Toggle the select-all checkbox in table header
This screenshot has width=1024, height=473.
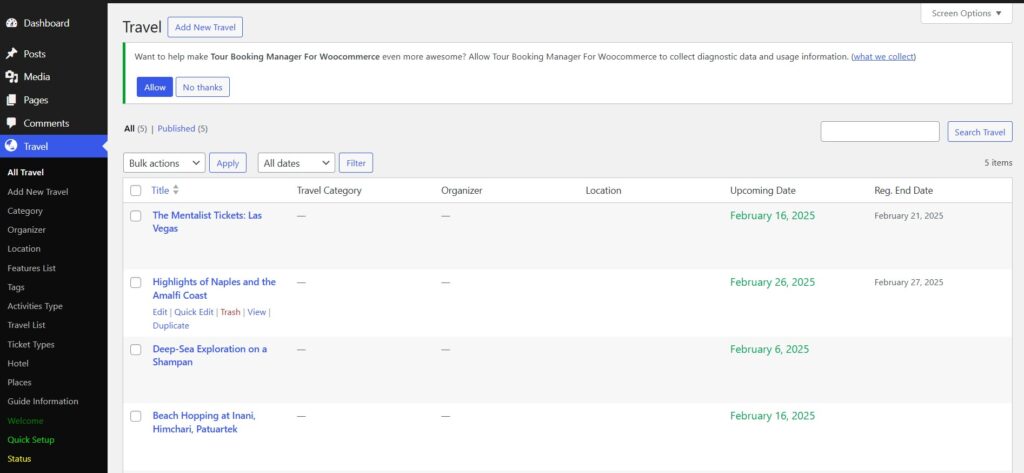[135, 191]
